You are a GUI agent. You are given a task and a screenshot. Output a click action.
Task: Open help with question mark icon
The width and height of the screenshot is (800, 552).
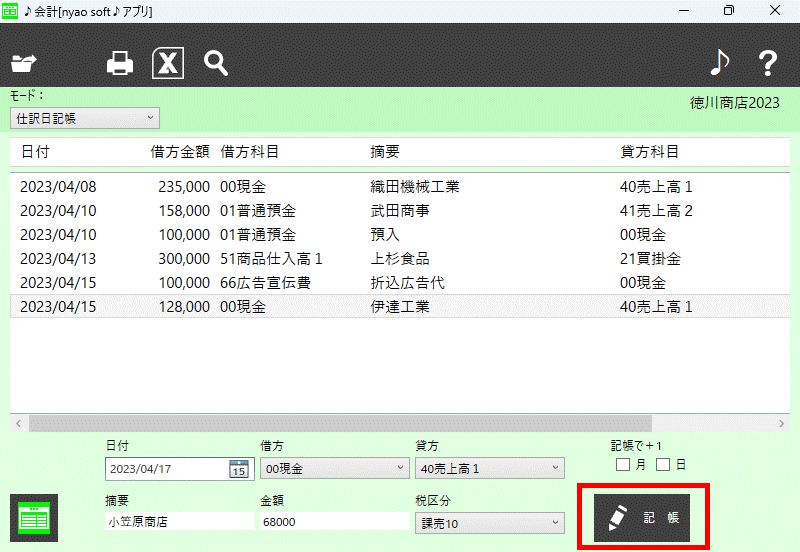(767, 64)
